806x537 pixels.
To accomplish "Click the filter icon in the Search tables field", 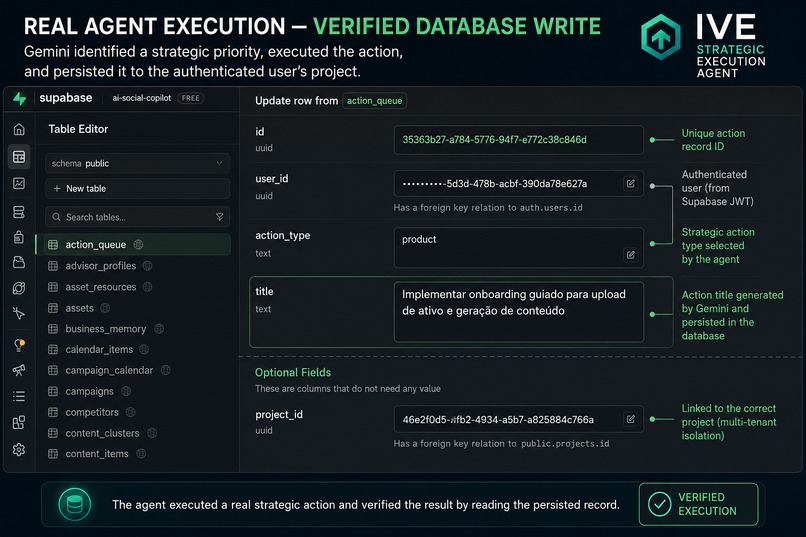I will [x=219, y=217].
